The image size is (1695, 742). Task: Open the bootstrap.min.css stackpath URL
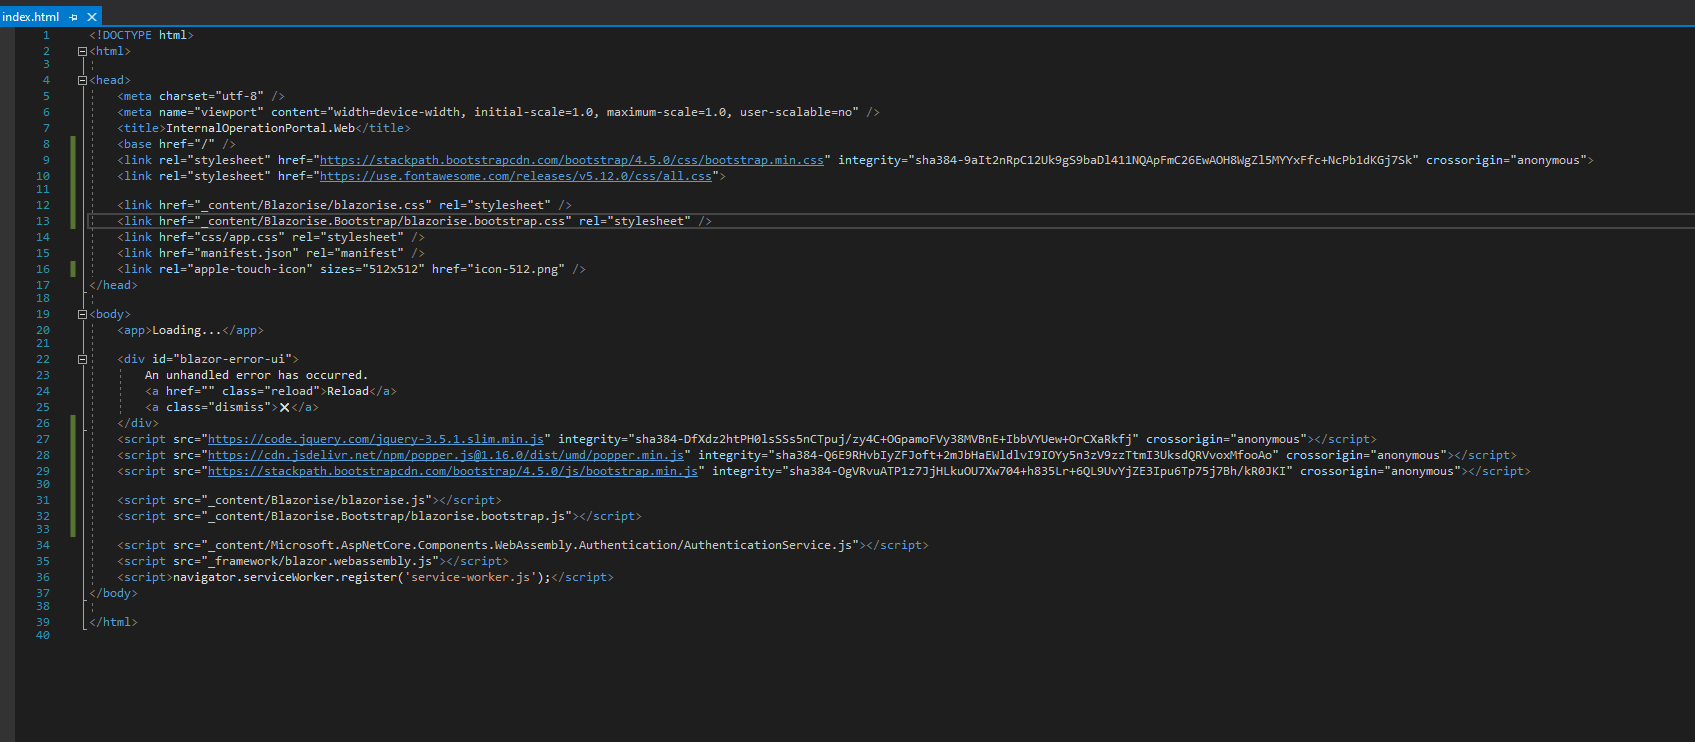[572, 160]
